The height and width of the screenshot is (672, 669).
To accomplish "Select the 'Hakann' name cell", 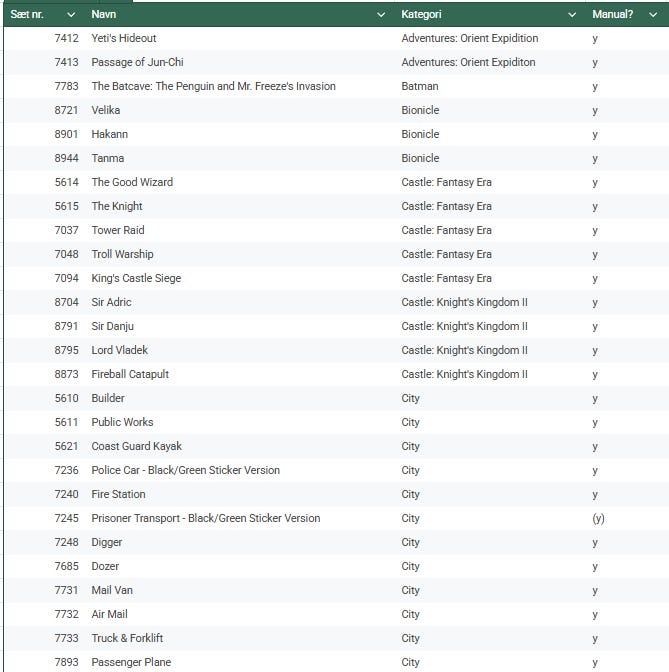I will click(241, 134).
